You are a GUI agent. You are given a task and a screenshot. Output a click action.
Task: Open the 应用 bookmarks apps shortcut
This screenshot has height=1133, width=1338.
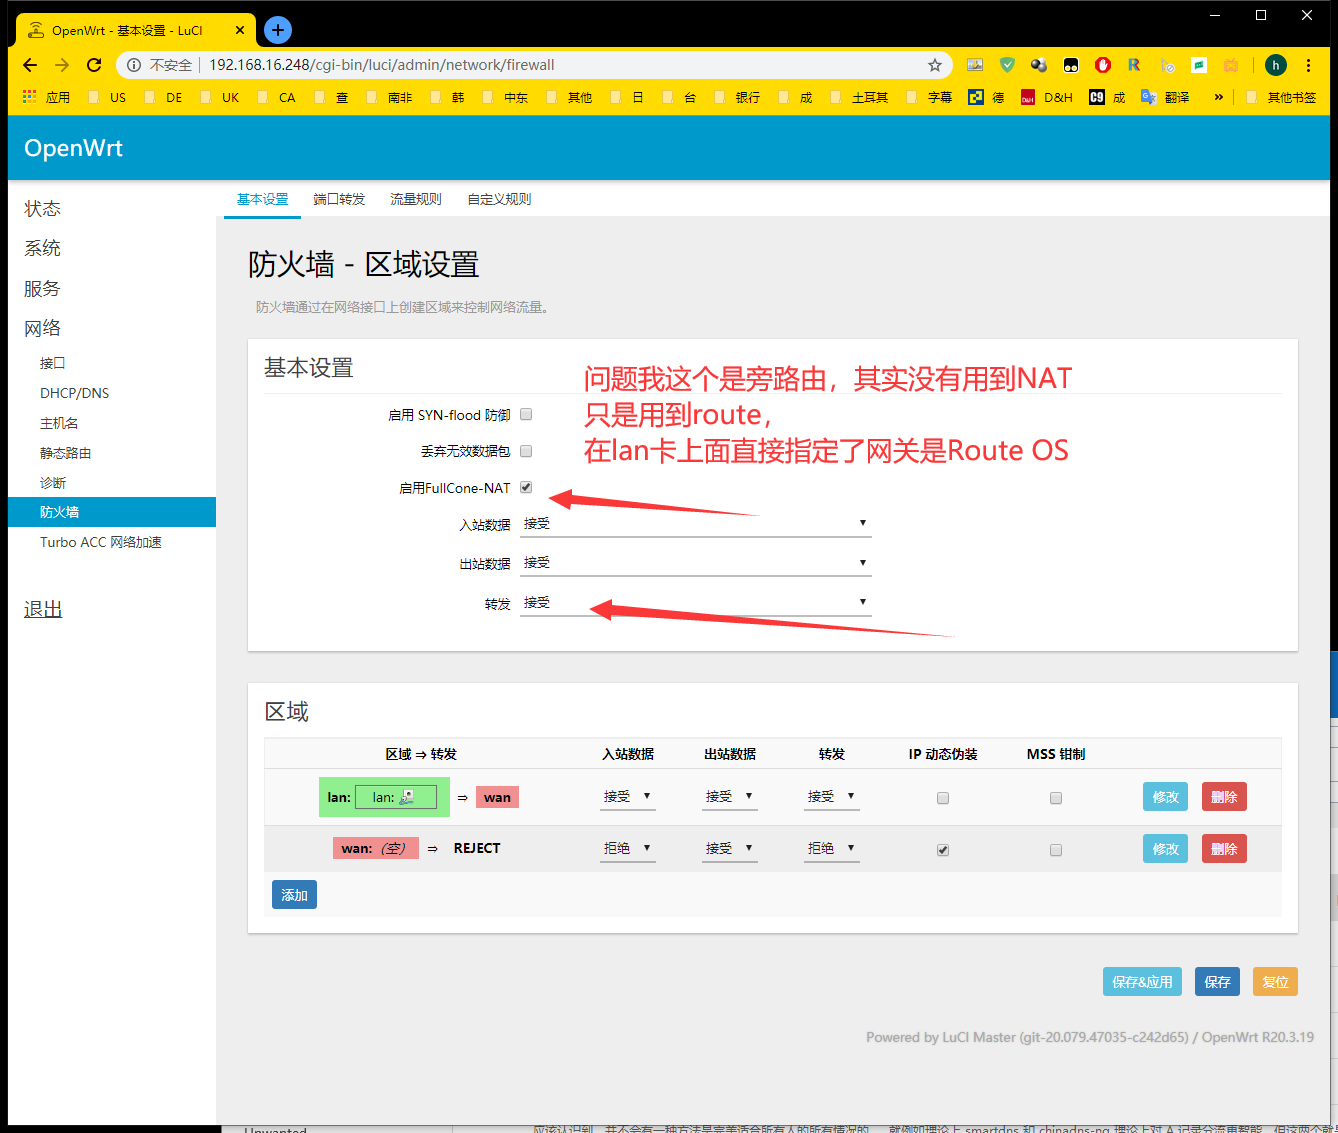pos(48,97)
